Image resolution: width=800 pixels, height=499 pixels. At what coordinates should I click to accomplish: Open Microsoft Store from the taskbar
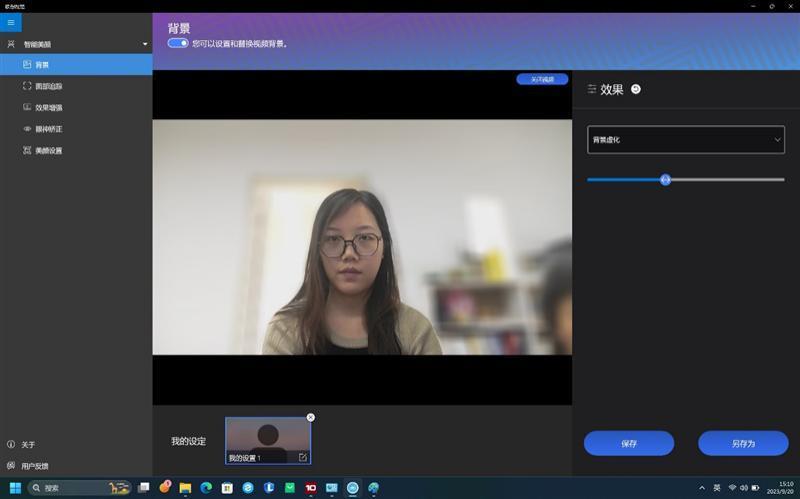pos(227,488)
